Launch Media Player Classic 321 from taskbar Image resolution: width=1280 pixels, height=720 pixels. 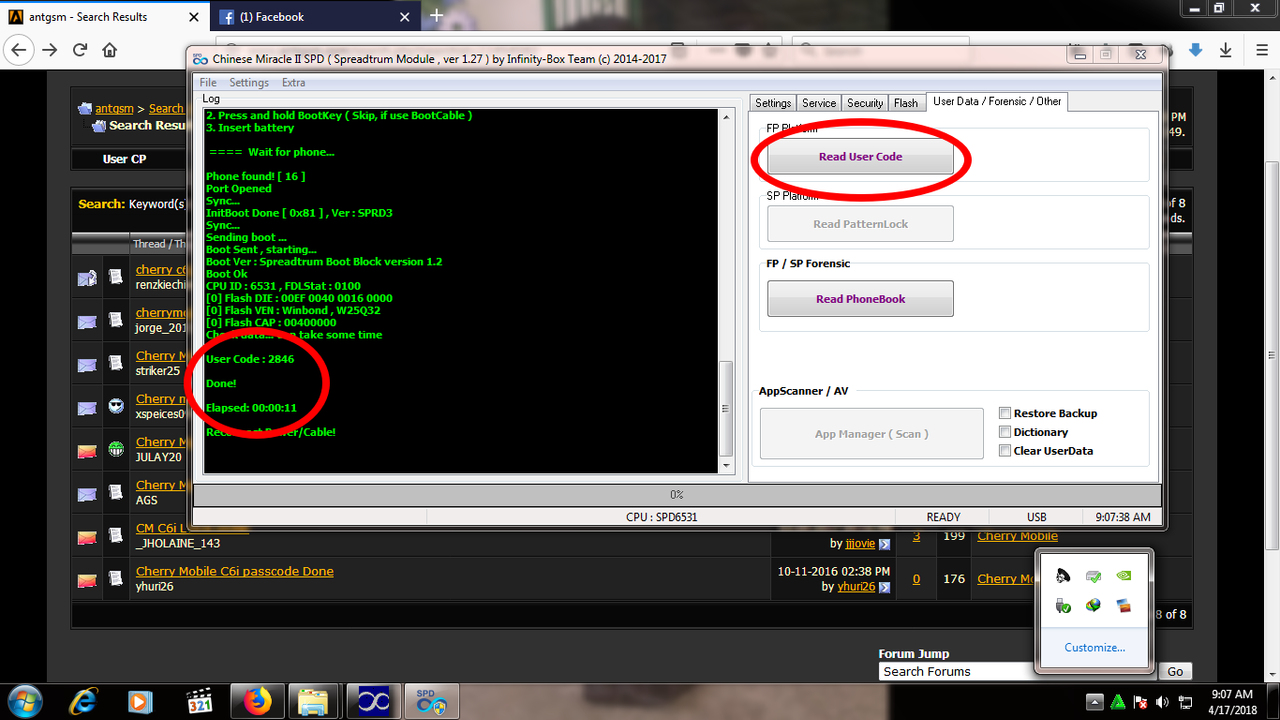(x=199, y=701)
